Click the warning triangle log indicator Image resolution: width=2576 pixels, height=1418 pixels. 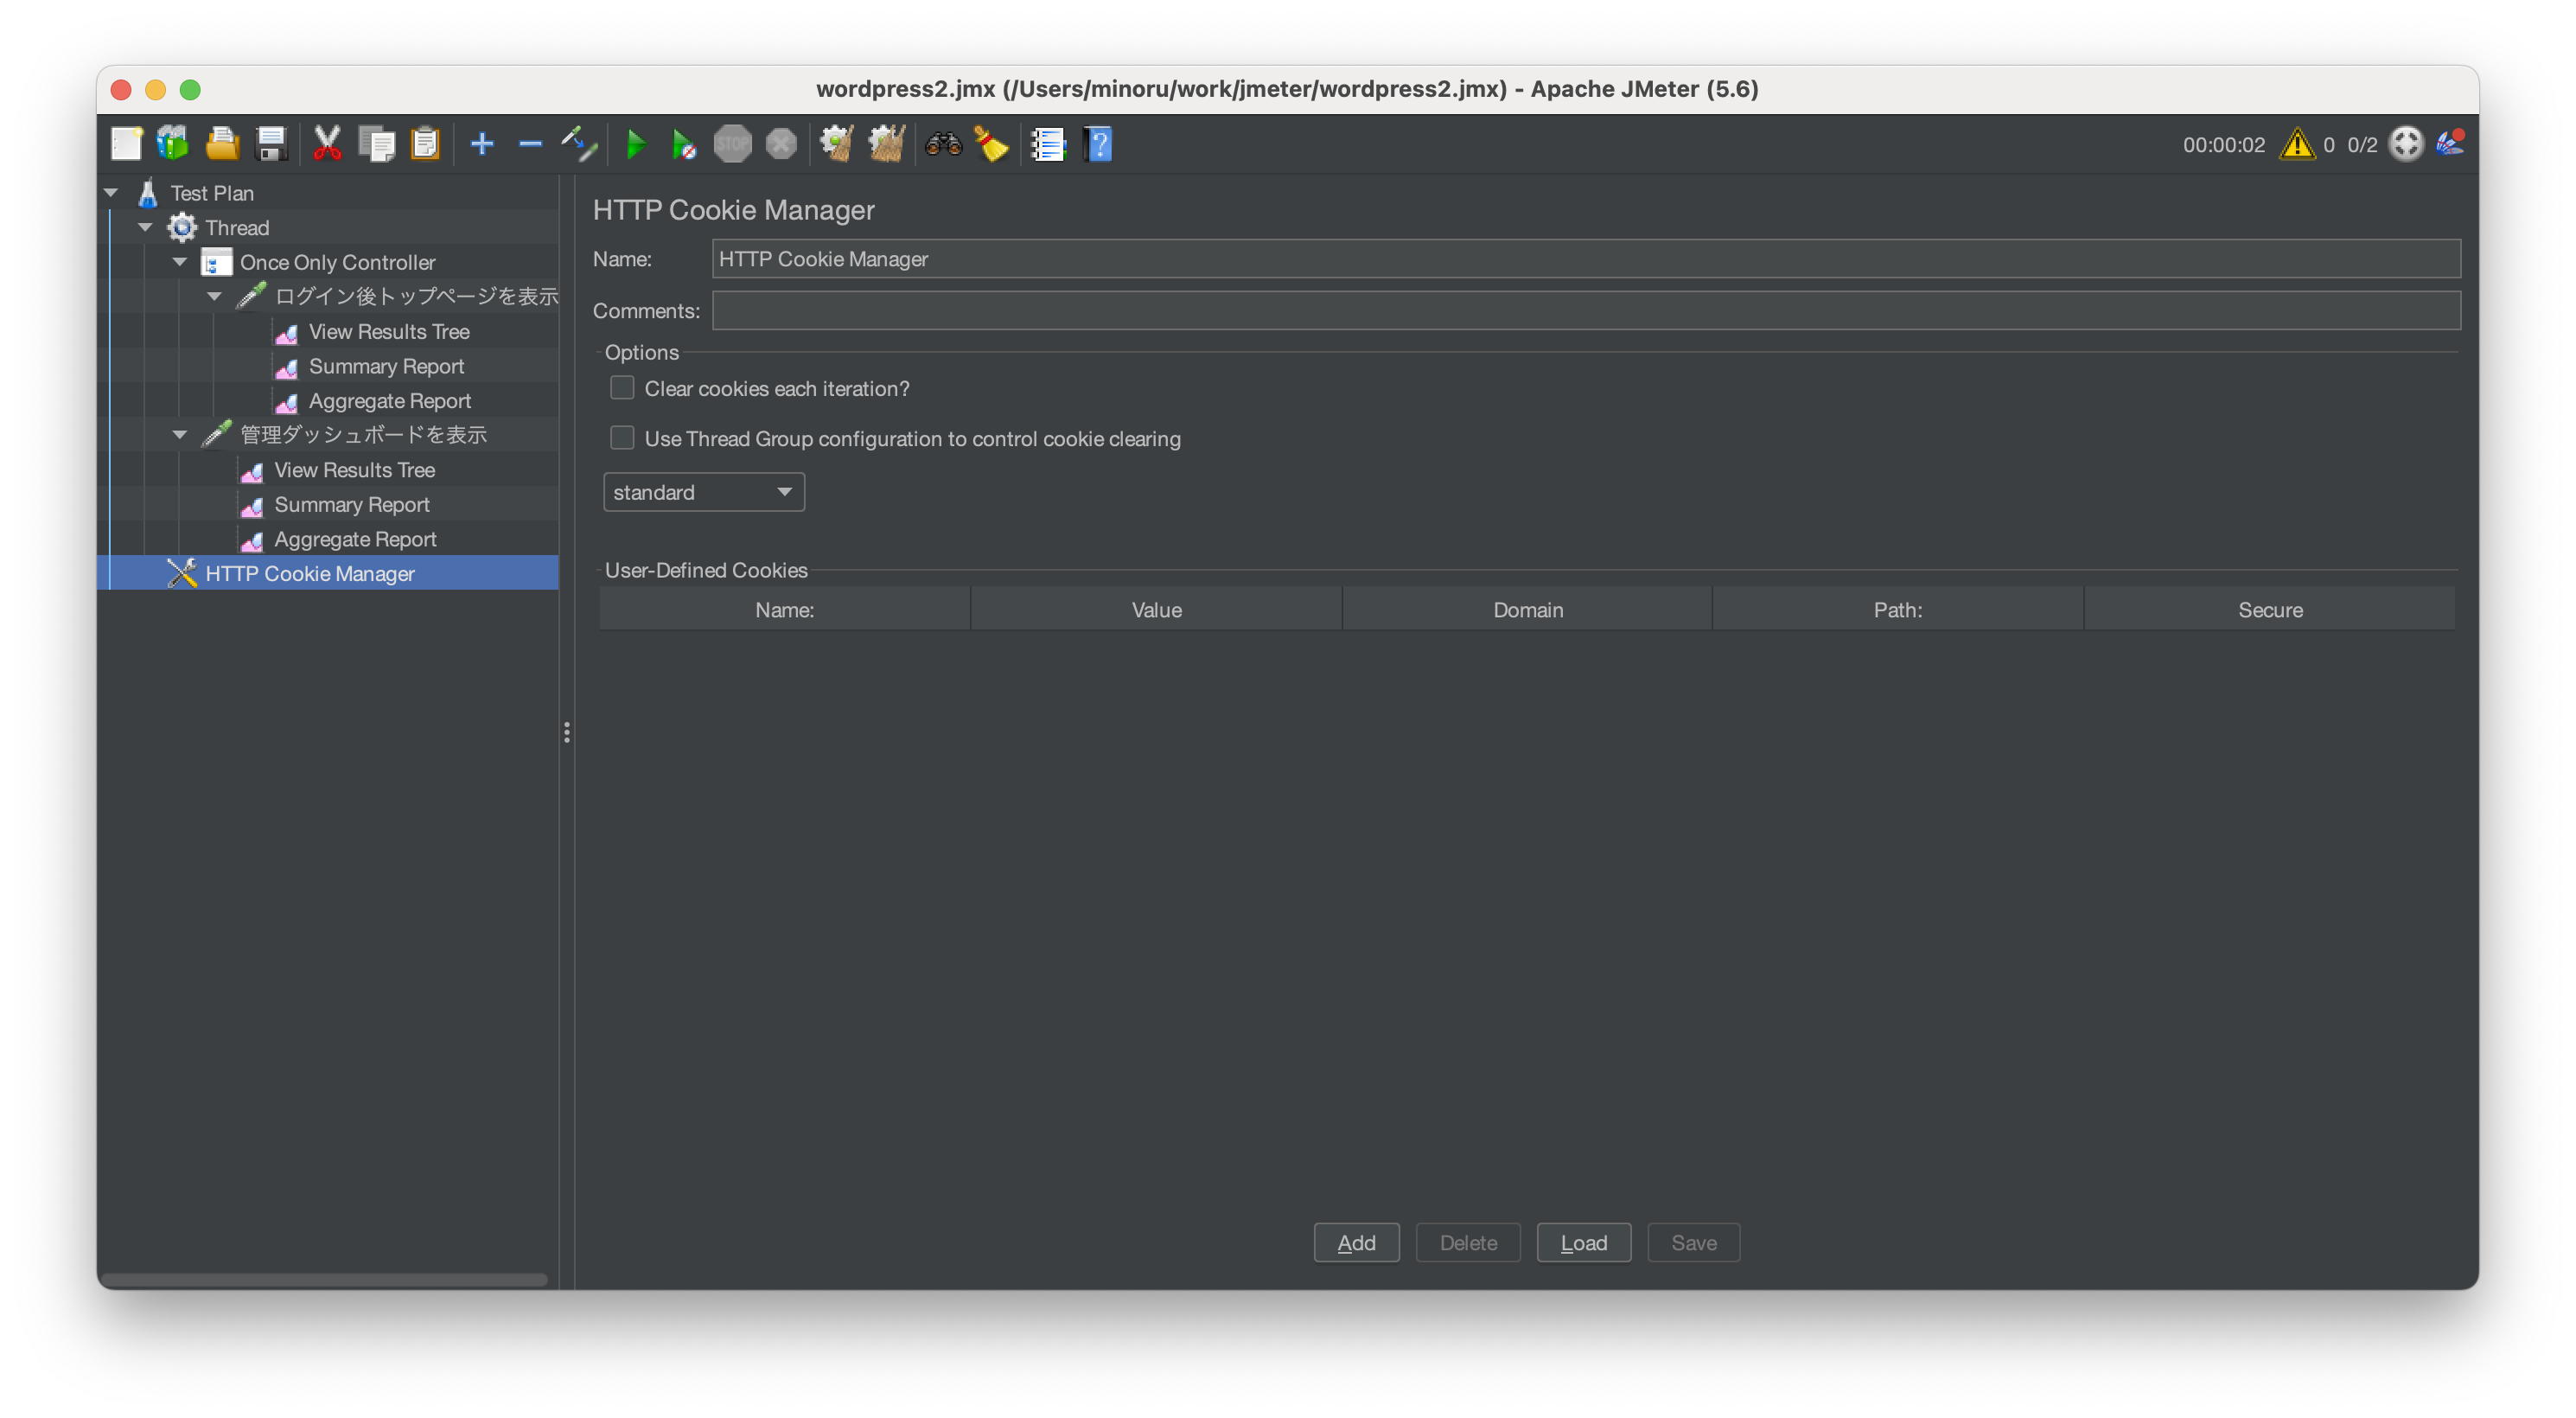2296,144
